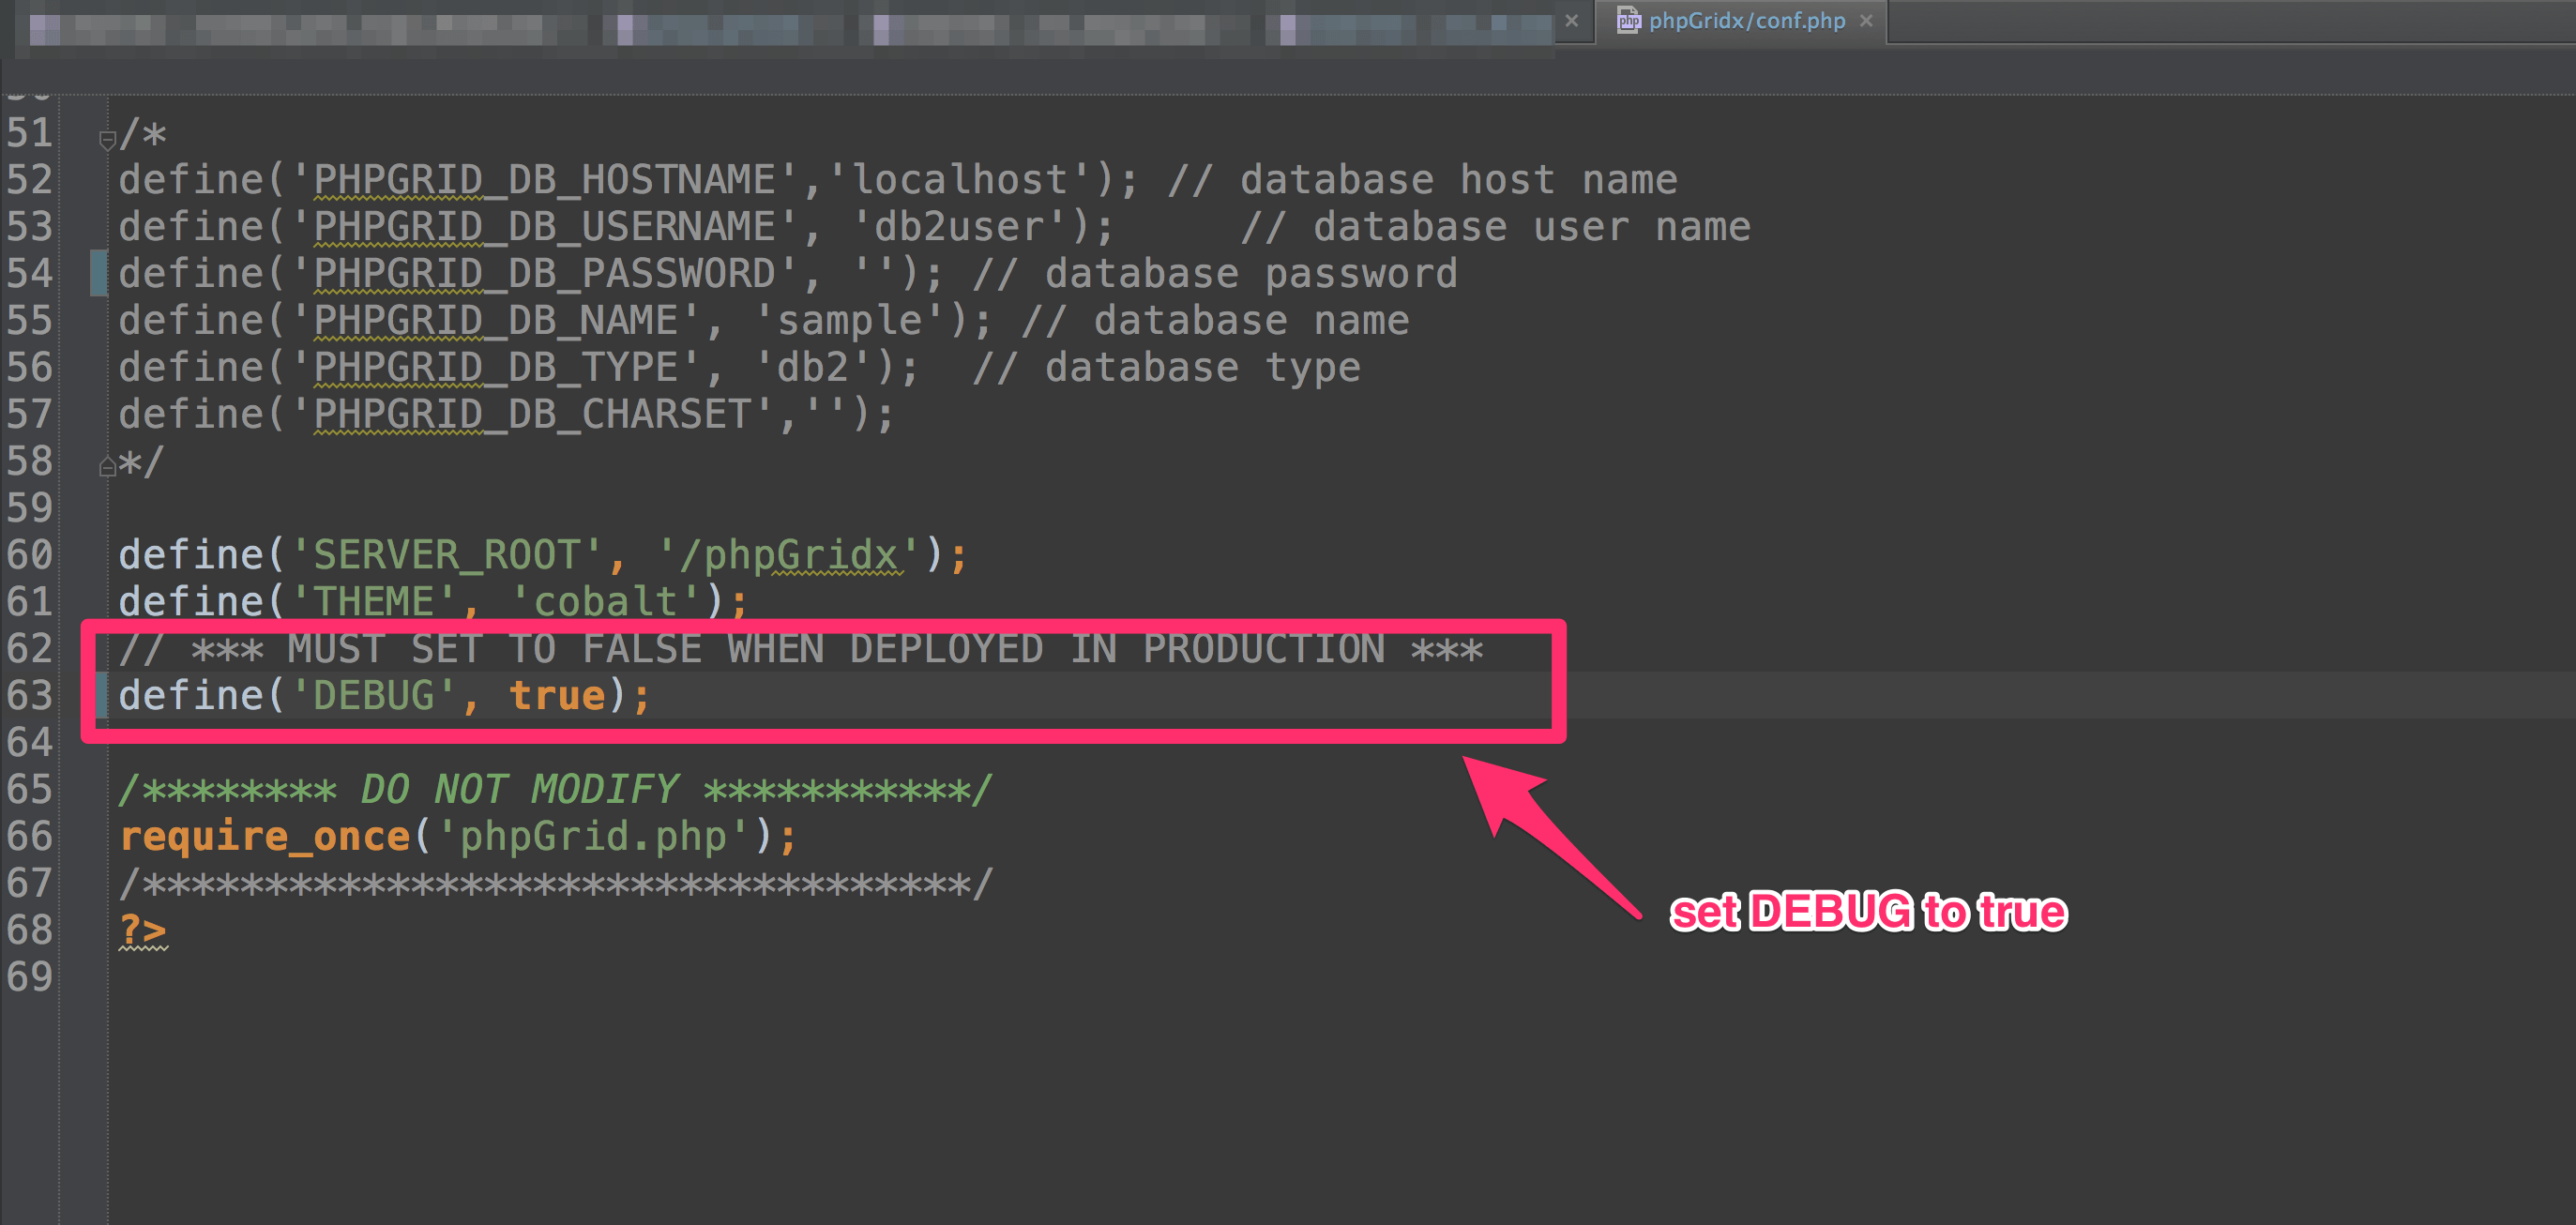
Task: Click the 'sample' database name value
Action: (849, 321)
